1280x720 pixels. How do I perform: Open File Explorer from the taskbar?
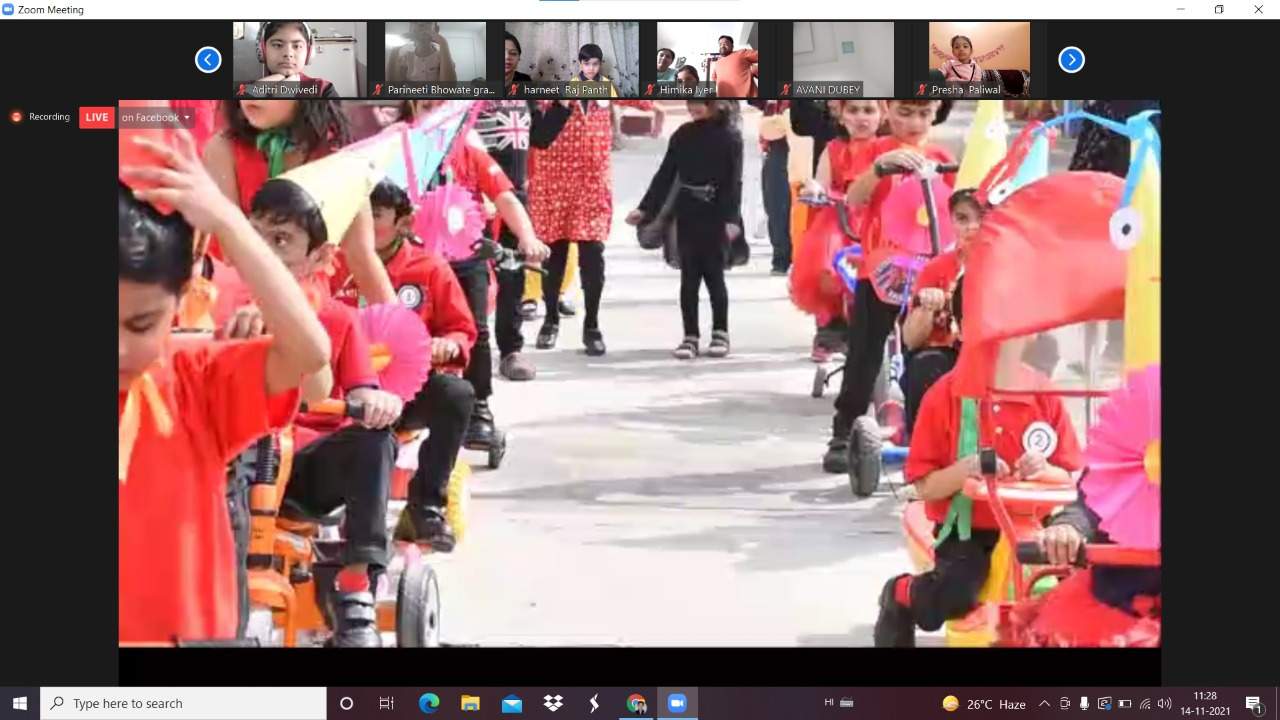[x=470, y=703]
